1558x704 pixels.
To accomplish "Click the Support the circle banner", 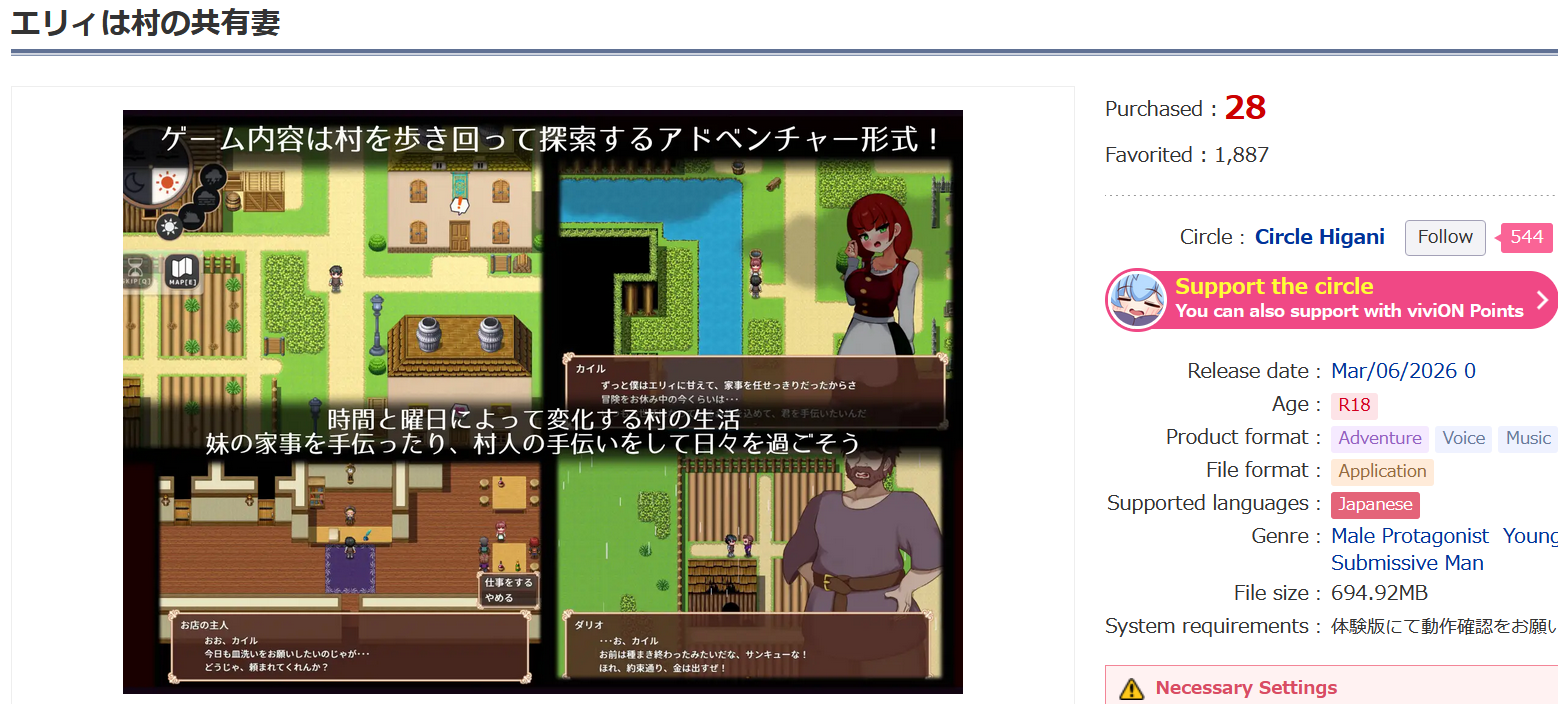I will pyautogui.click(x=1331, y=299).
